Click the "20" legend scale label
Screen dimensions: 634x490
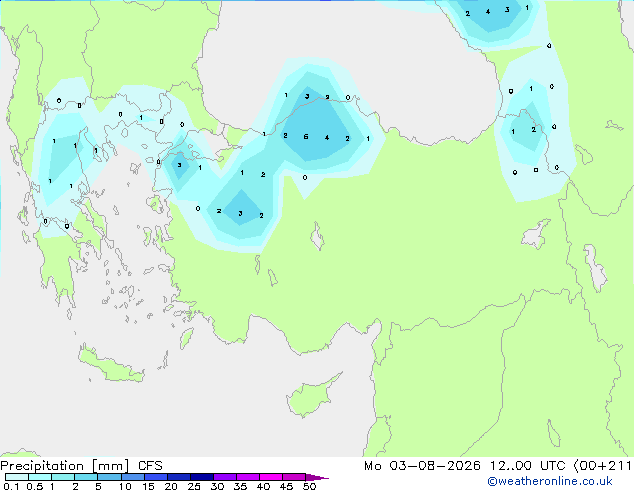(171, 486)
